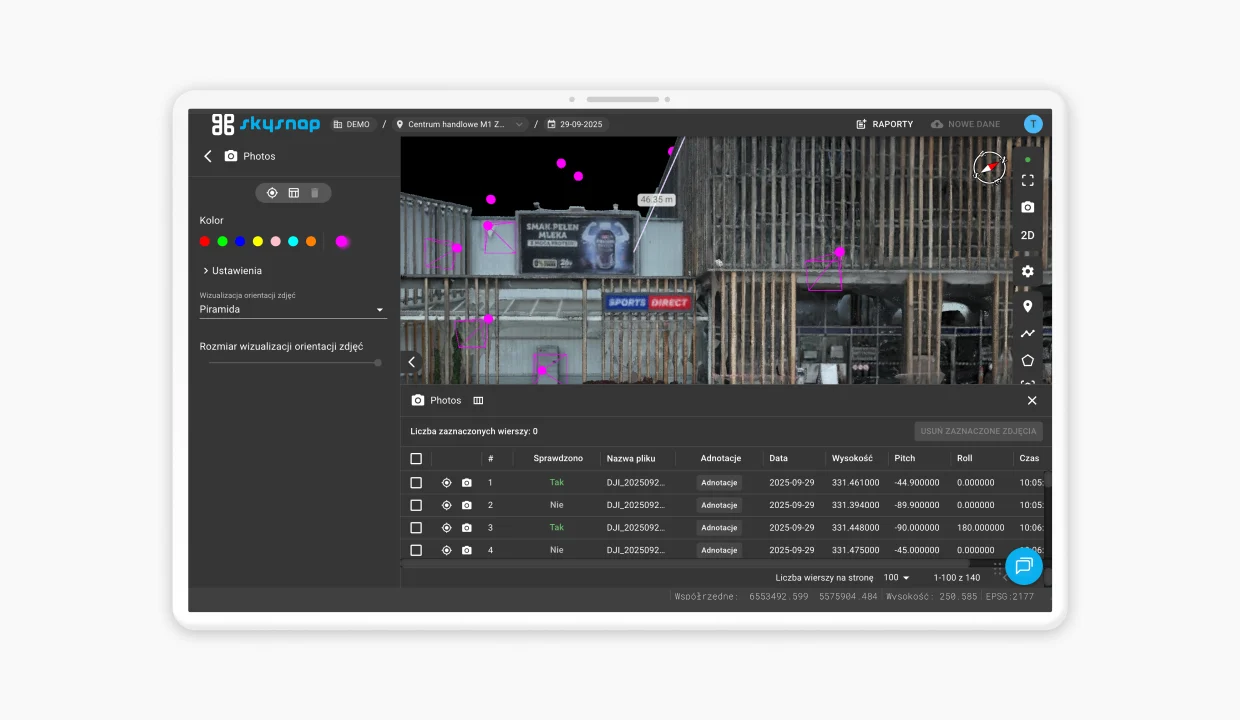The height and width of the screenshot is (720, 1240).
Task: Check the box for photo row 2
Action: coord(416,505)
